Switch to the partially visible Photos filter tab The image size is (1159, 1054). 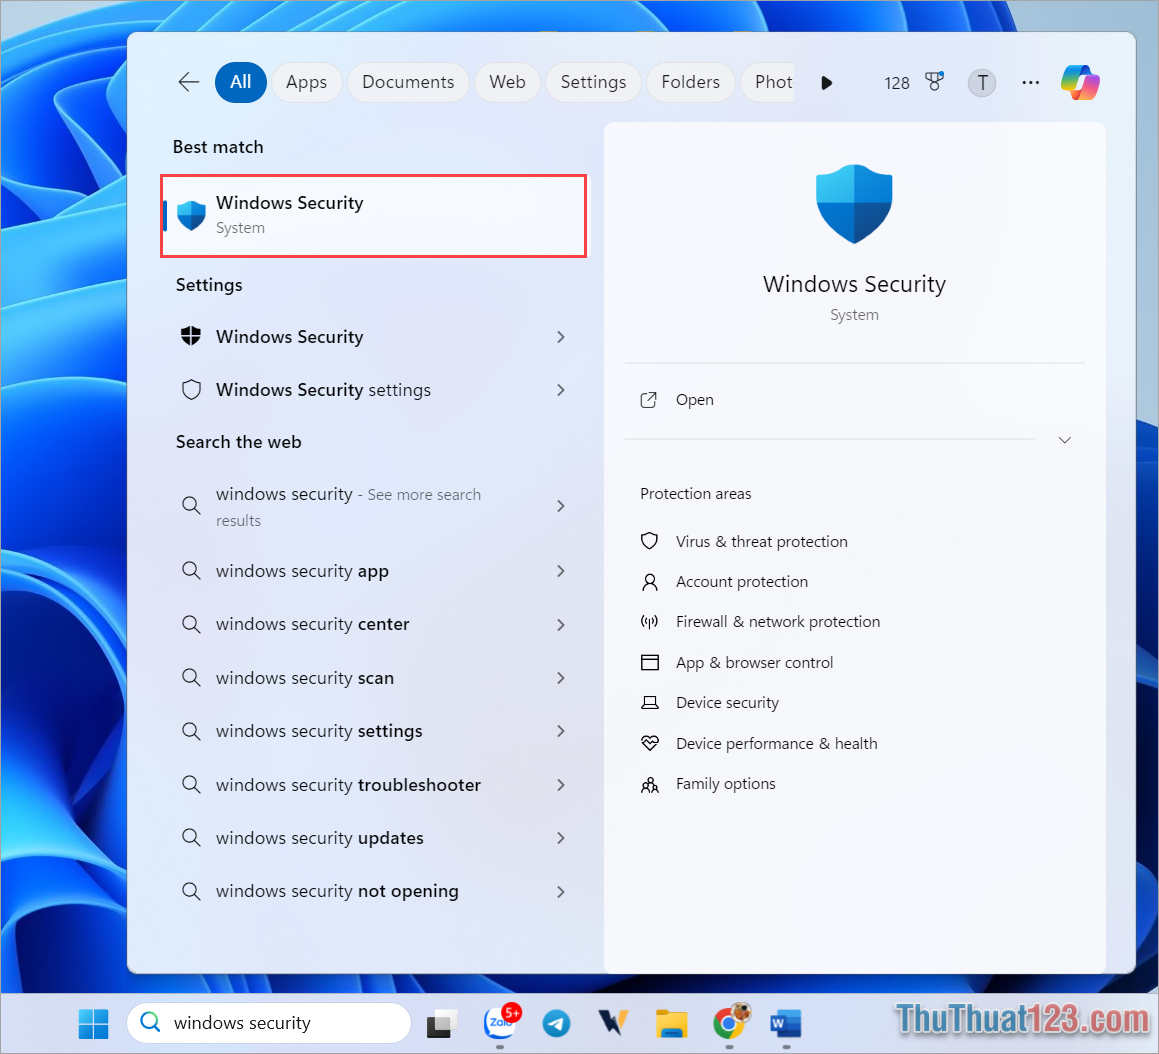(x=767, y=82)
